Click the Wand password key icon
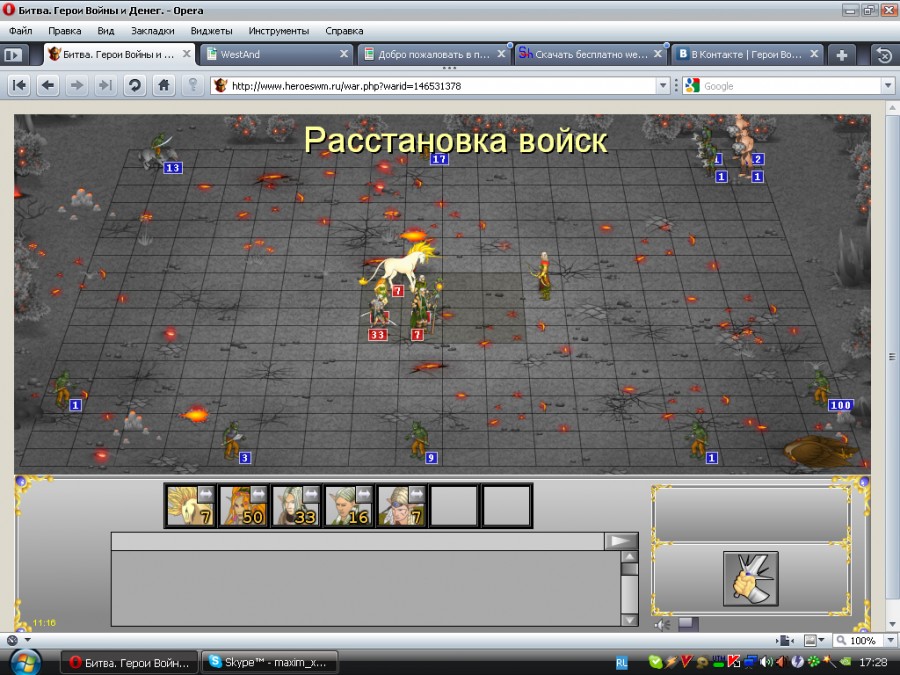This screenshot has width=900, height=675. [x=193, y=86]
